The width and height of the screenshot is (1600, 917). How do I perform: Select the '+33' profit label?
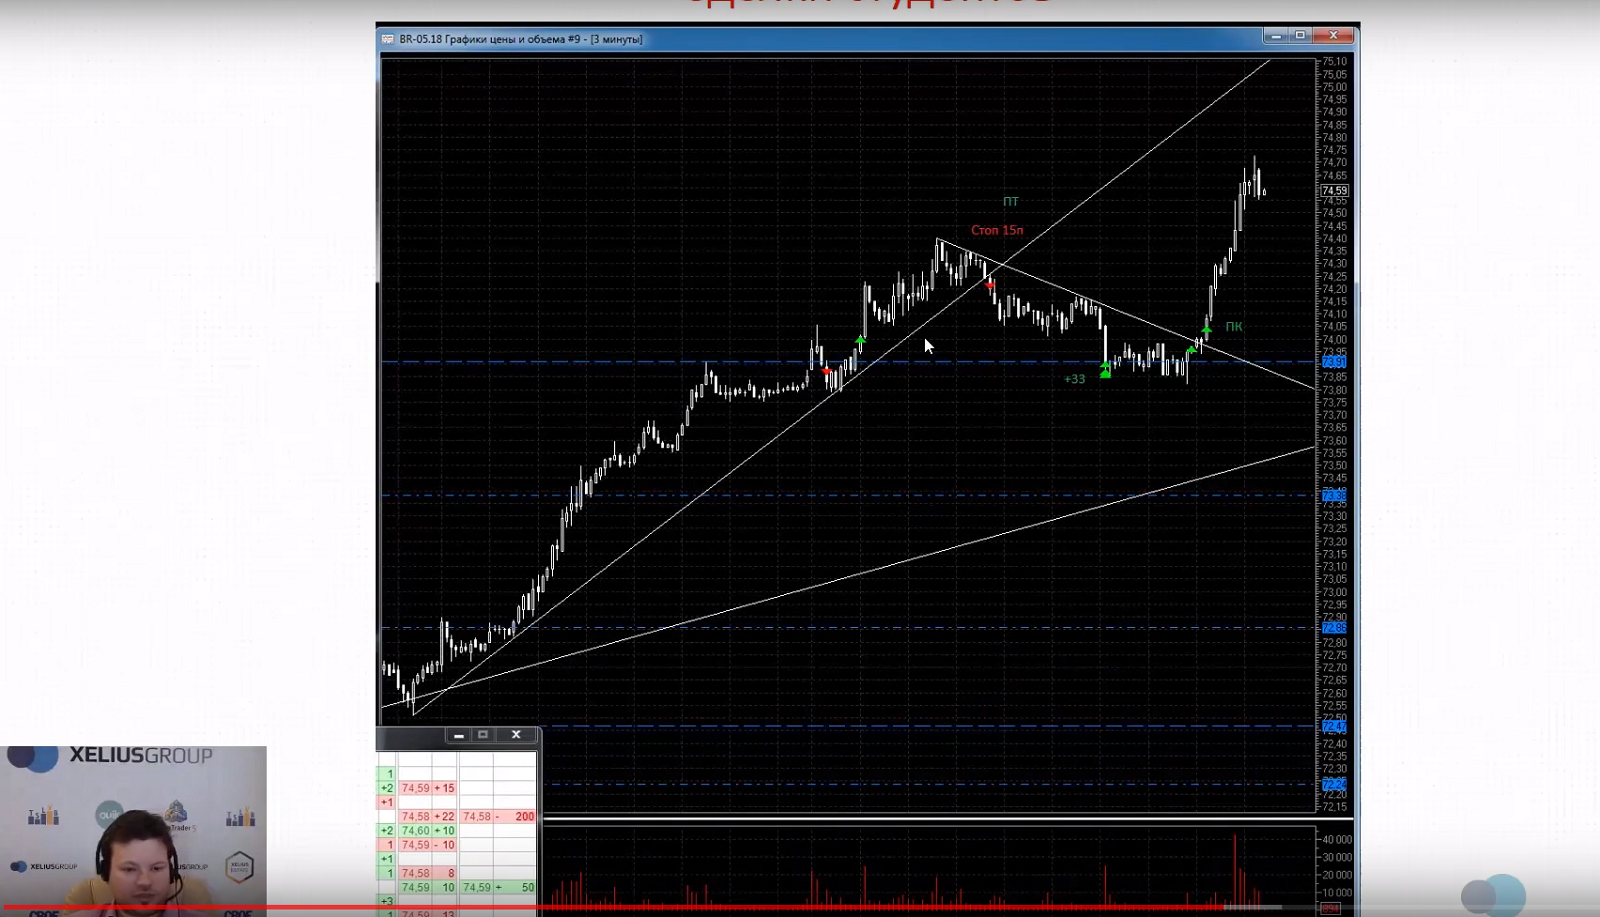[x=1074, y=379]
